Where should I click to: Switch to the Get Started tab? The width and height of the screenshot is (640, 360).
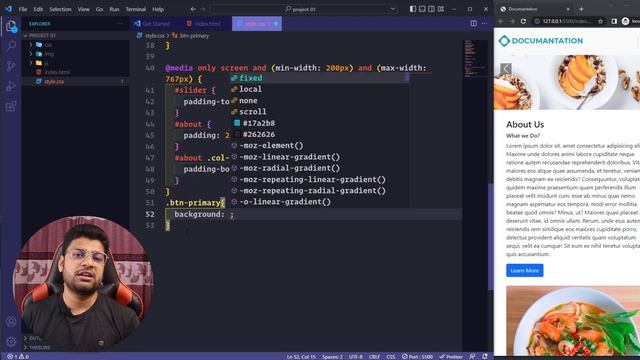tap(153, 24)
